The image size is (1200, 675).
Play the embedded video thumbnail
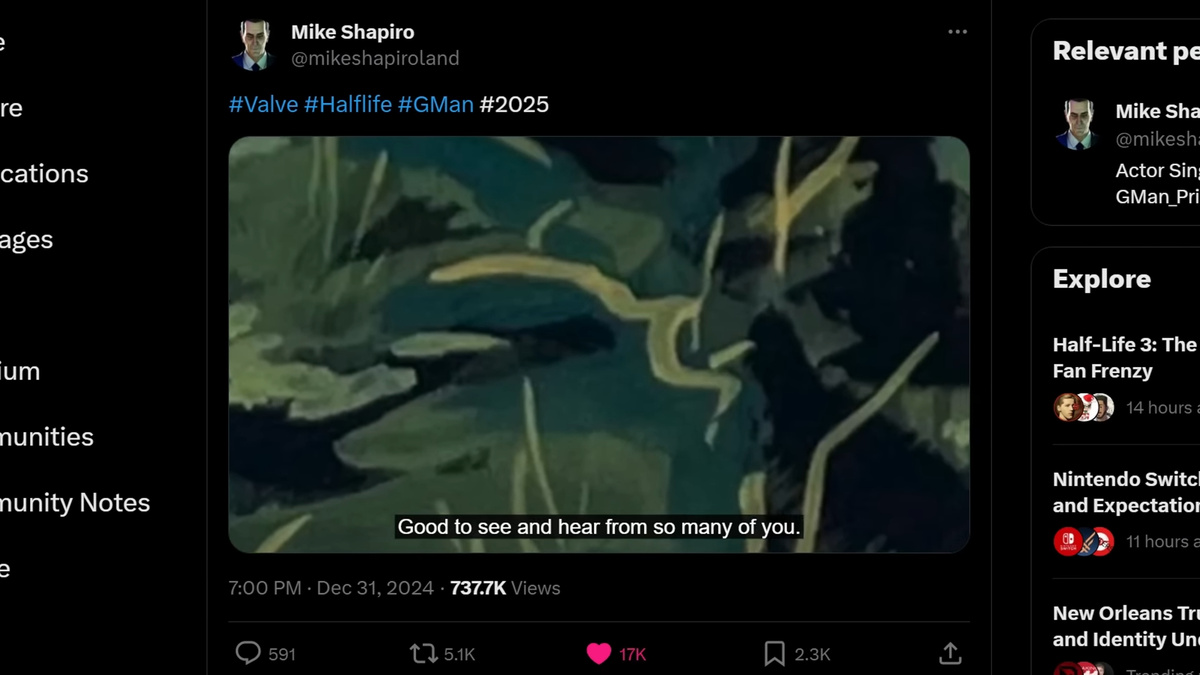click(599, 344)
